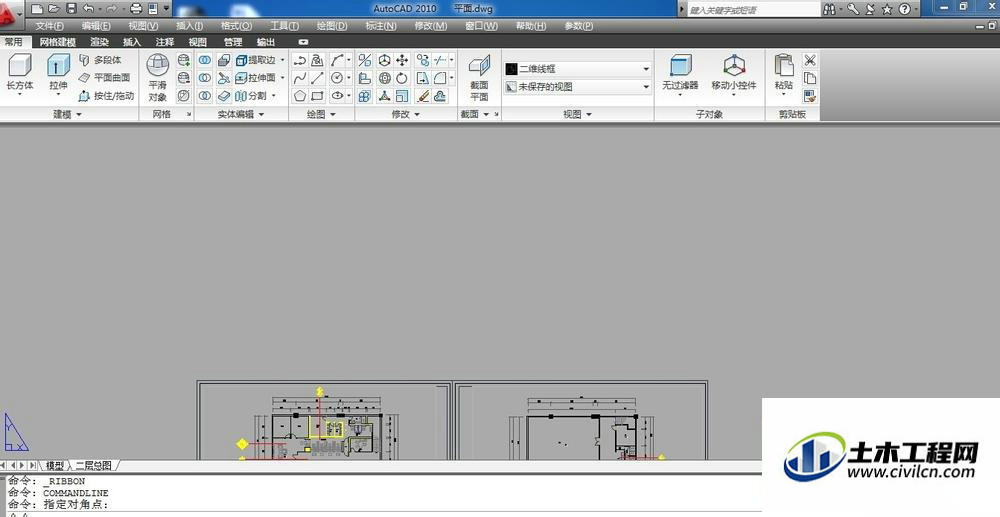The width and height of the screenshot is (1000, 517).
Task: Click the 按住/拖动 presspull tool
Action: [x=106, y=96]
